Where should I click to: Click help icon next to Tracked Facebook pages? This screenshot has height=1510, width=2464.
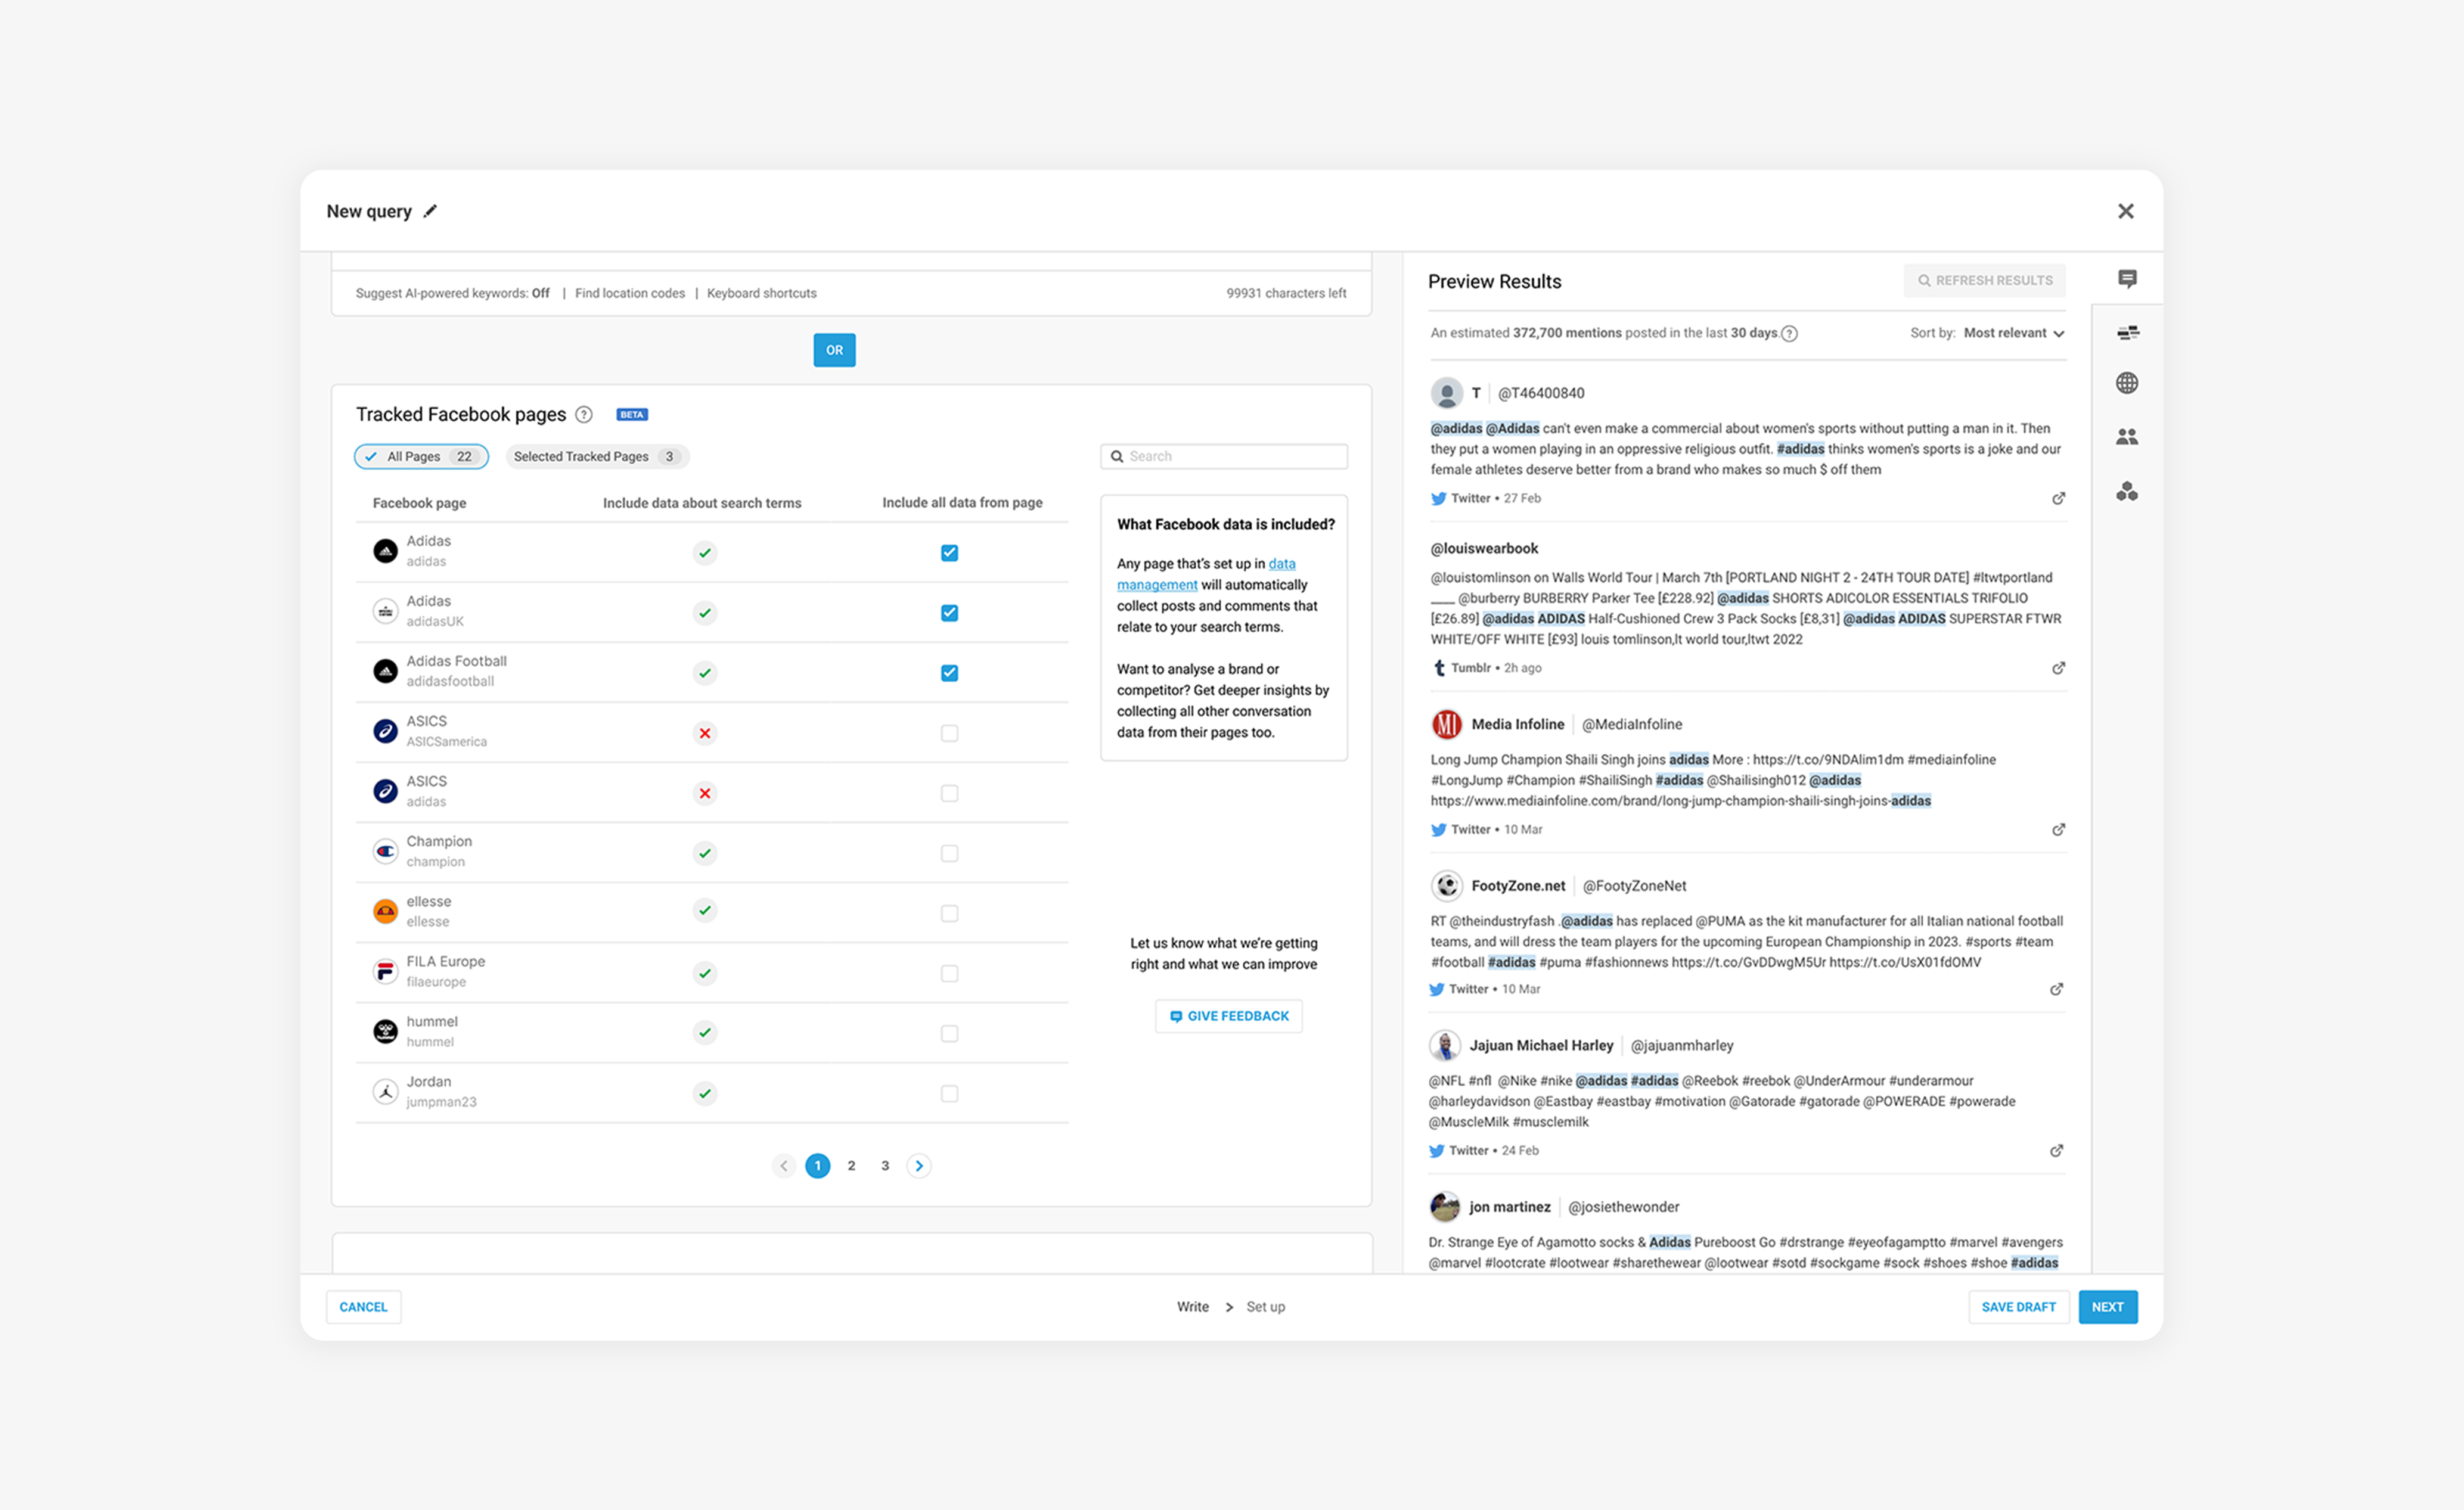coord(584,415)
